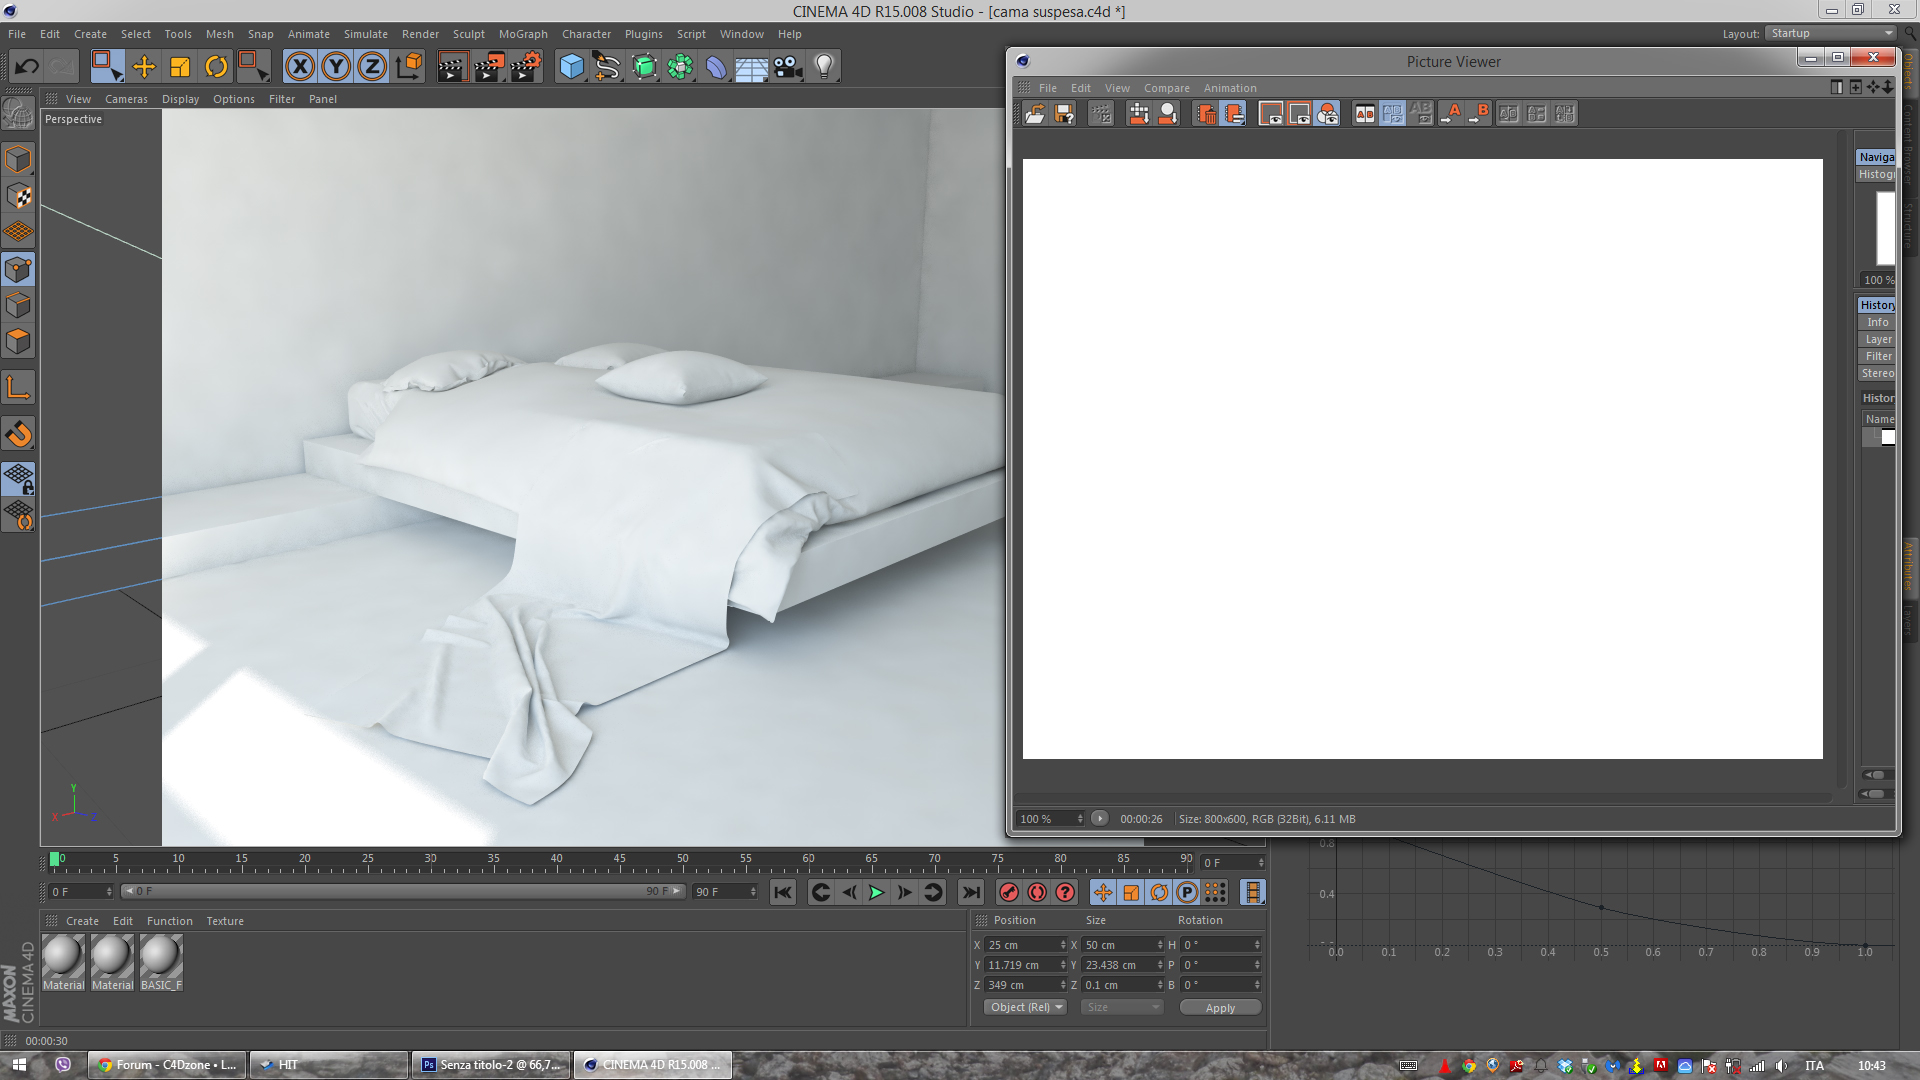Add a Light object with bulb icon

click(824, 67)
